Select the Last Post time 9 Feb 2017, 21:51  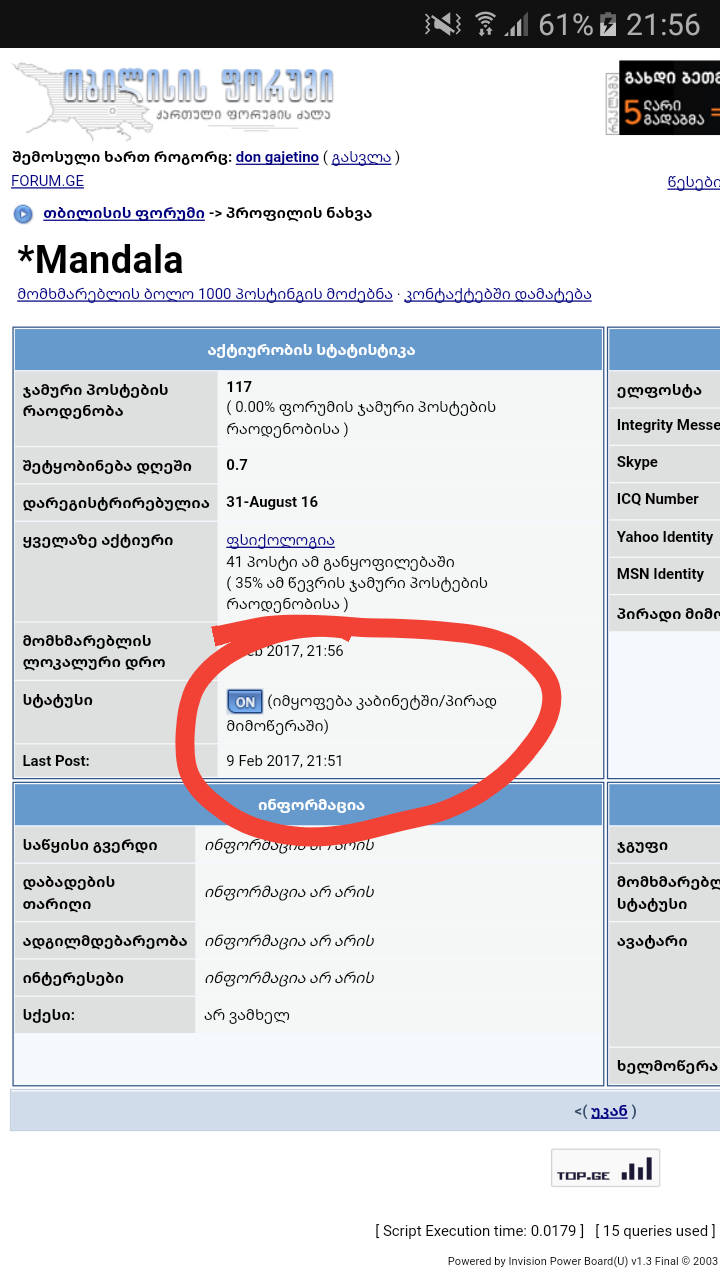(x=285, y=761)
